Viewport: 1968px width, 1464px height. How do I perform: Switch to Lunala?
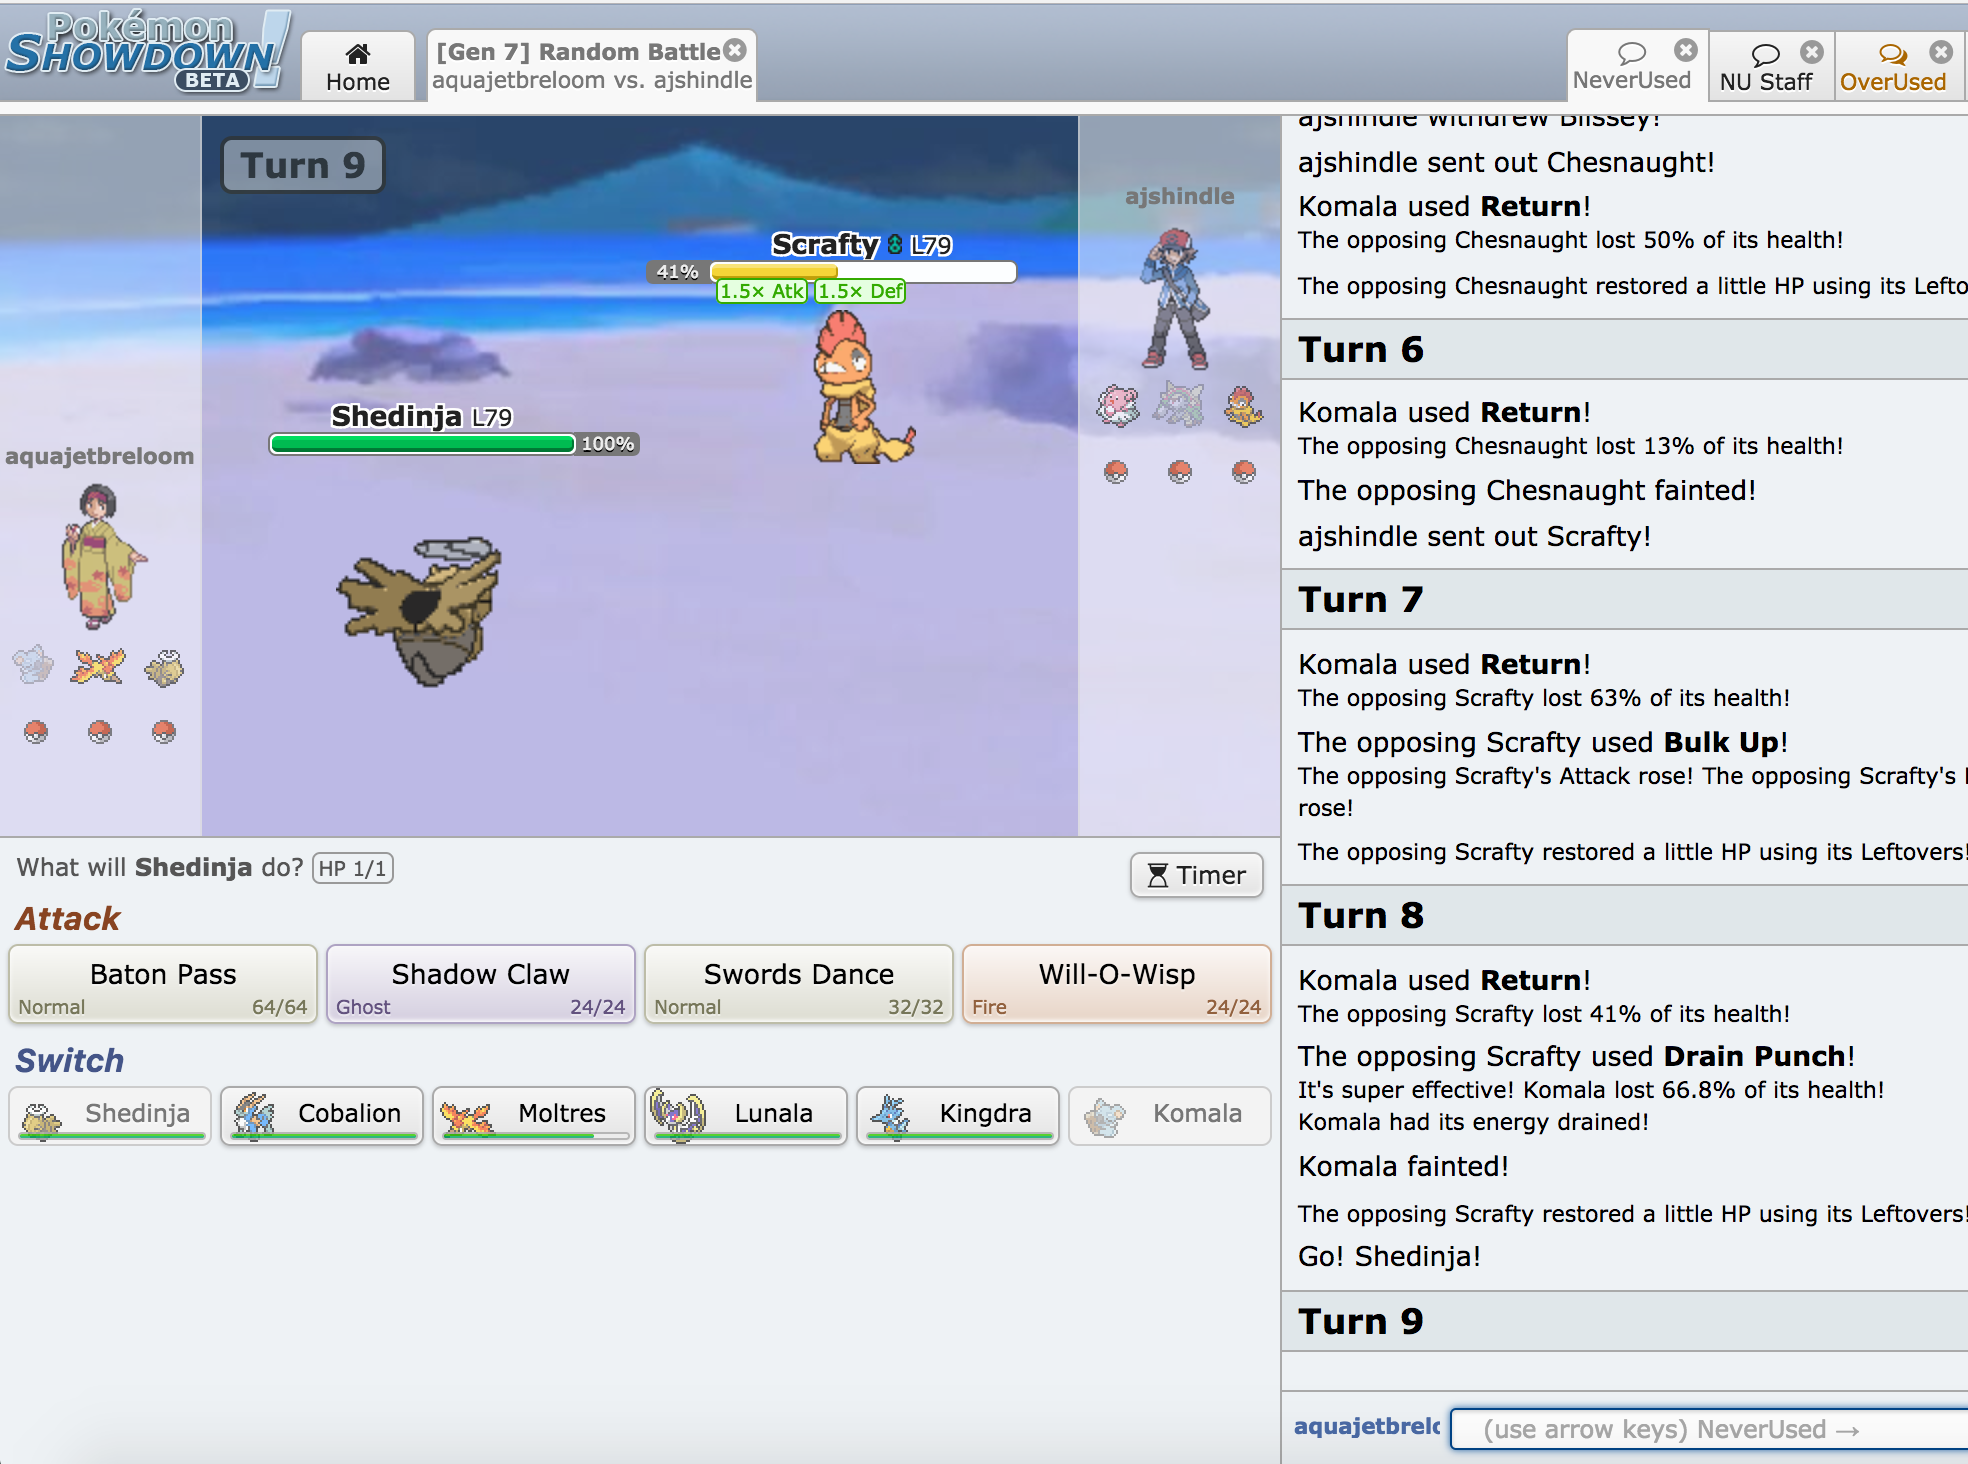point(745,1115)
